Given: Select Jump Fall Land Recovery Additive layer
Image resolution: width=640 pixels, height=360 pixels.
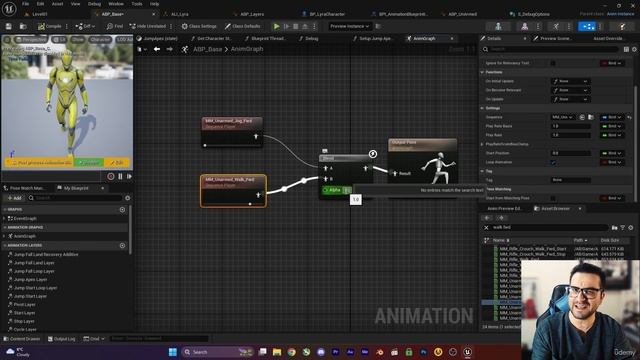Looking at the screenshot, I should click(x=46, y=254).
